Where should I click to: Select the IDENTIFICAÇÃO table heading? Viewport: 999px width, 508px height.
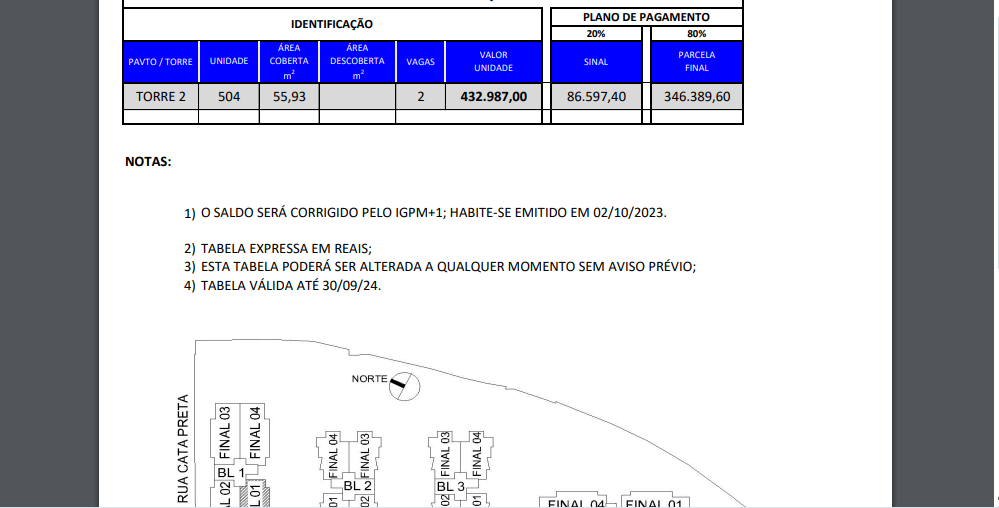pos(332,24)
